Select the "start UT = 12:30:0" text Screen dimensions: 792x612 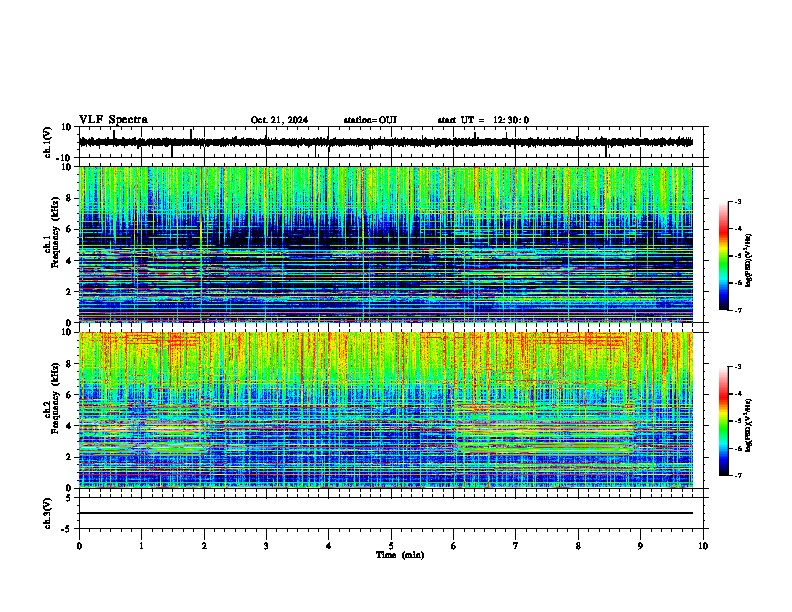483,120
